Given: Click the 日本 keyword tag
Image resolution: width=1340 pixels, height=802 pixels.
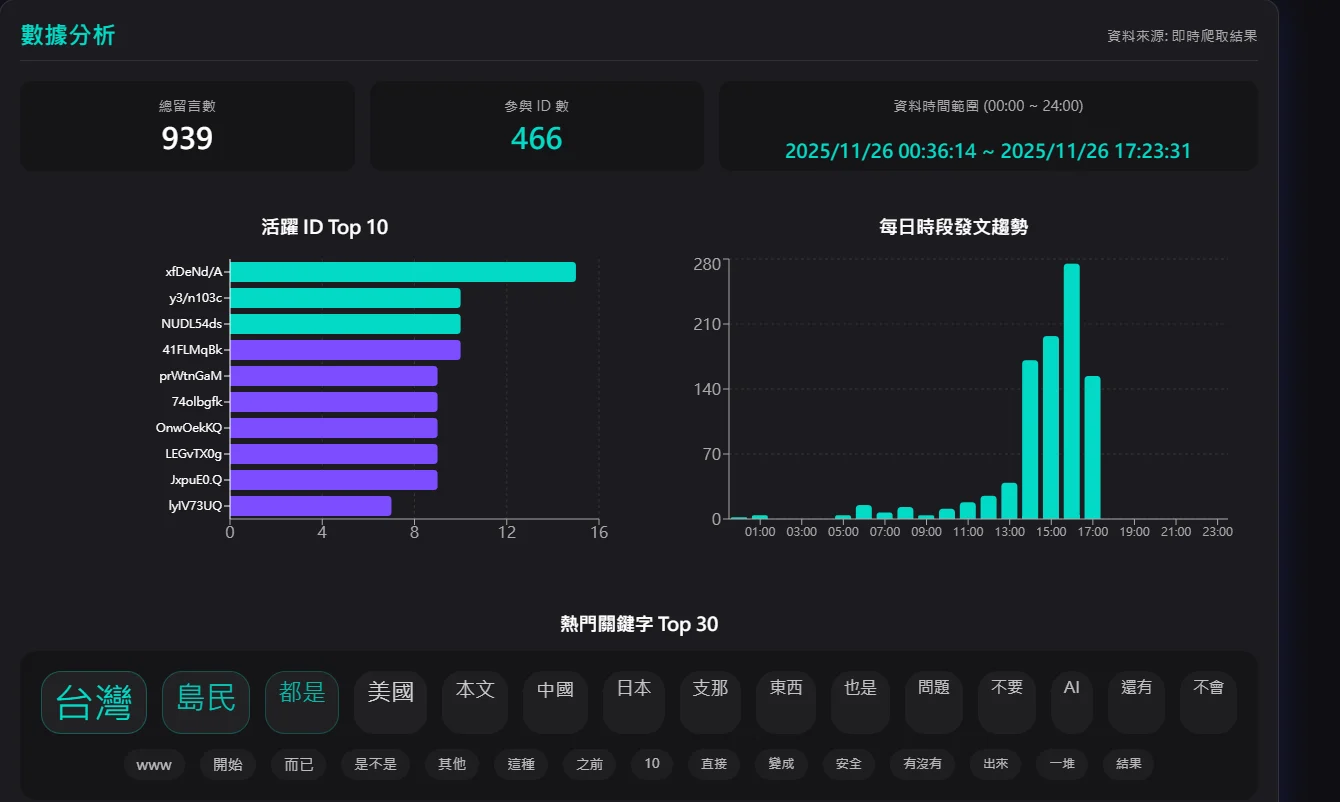Looking at the screenshot, I should [x=634, y=702].
